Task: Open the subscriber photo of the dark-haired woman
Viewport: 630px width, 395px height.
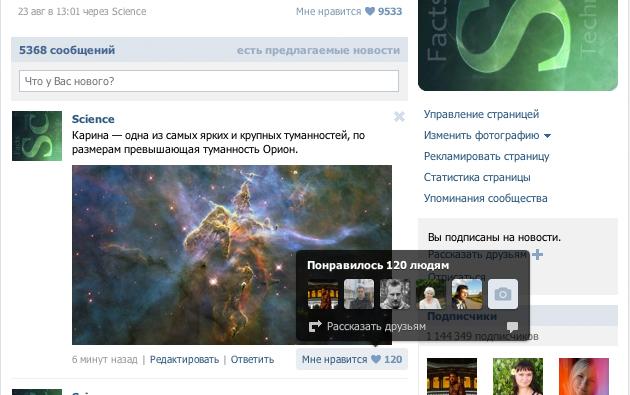Action: tap(518, 377)
